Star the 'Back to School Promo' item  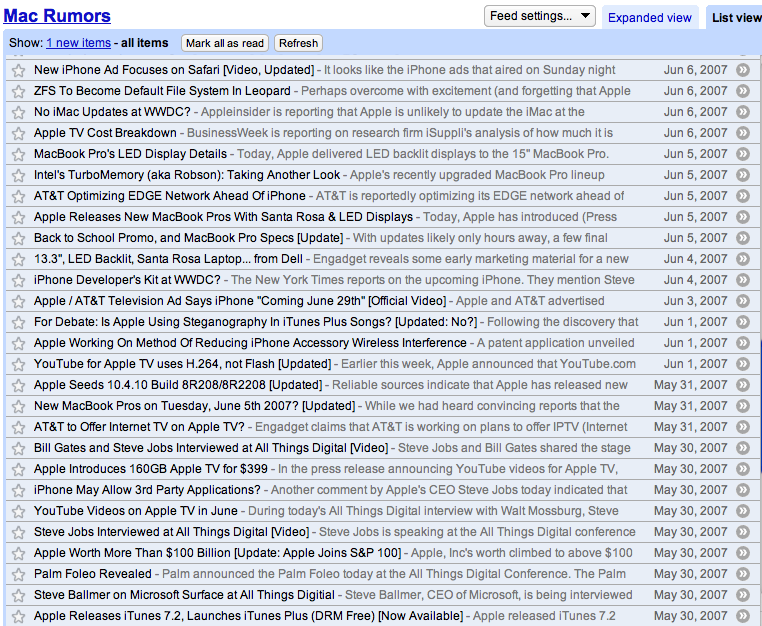pos(18,238)
